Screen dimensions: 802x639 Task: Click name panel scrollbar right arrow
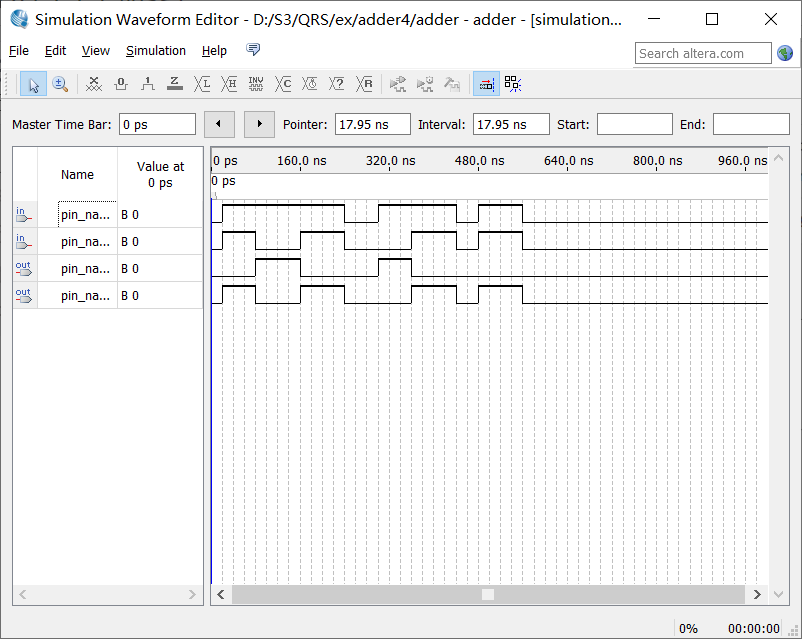pyautogui.click(x=192, y=594)
